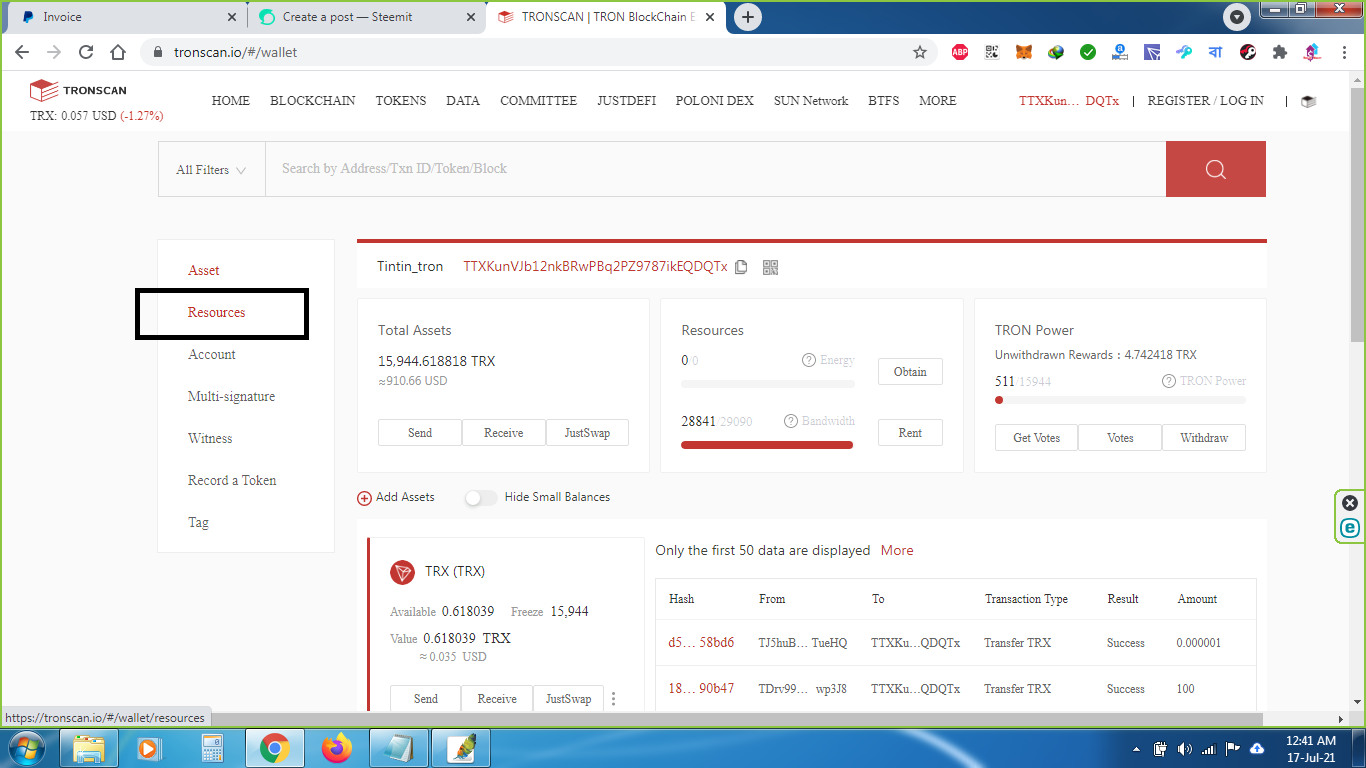1366x768 pixels.
Task: Click Obtain button for Energy
Action: point(910,372)
